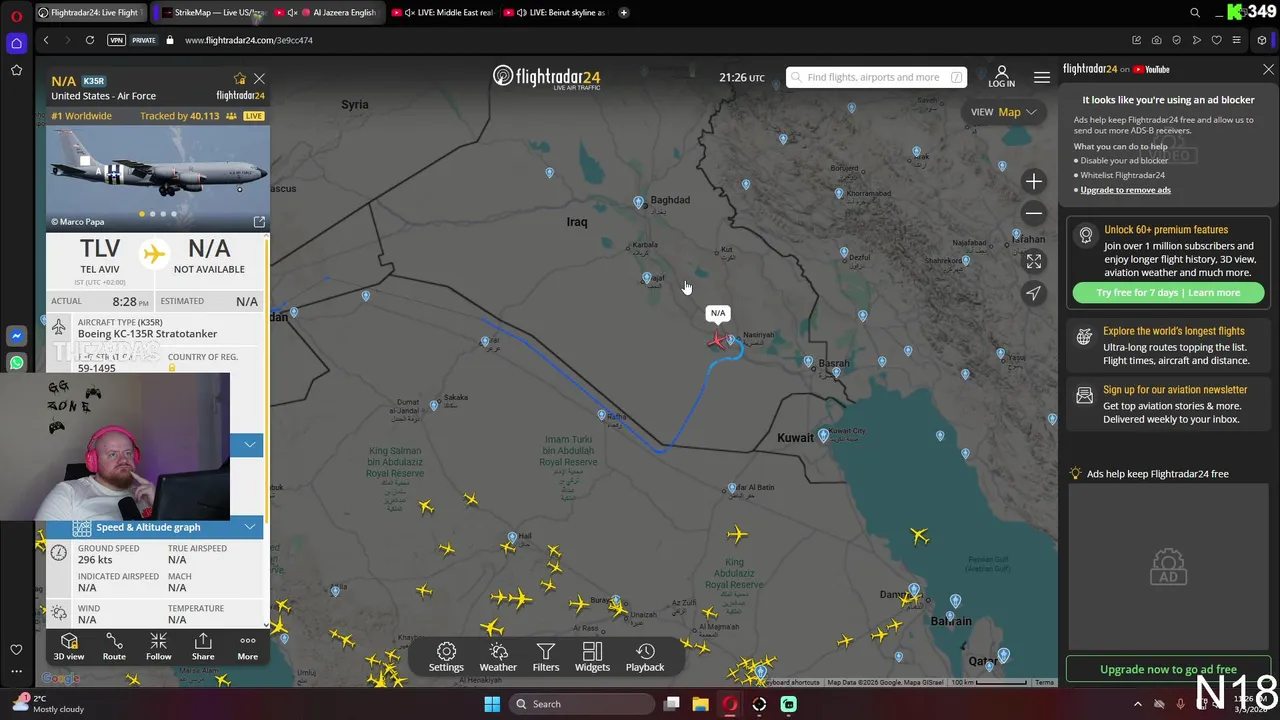Enter fullscreen map mode
Screen dimensions: 1280x720
[x=1034, y=261]
